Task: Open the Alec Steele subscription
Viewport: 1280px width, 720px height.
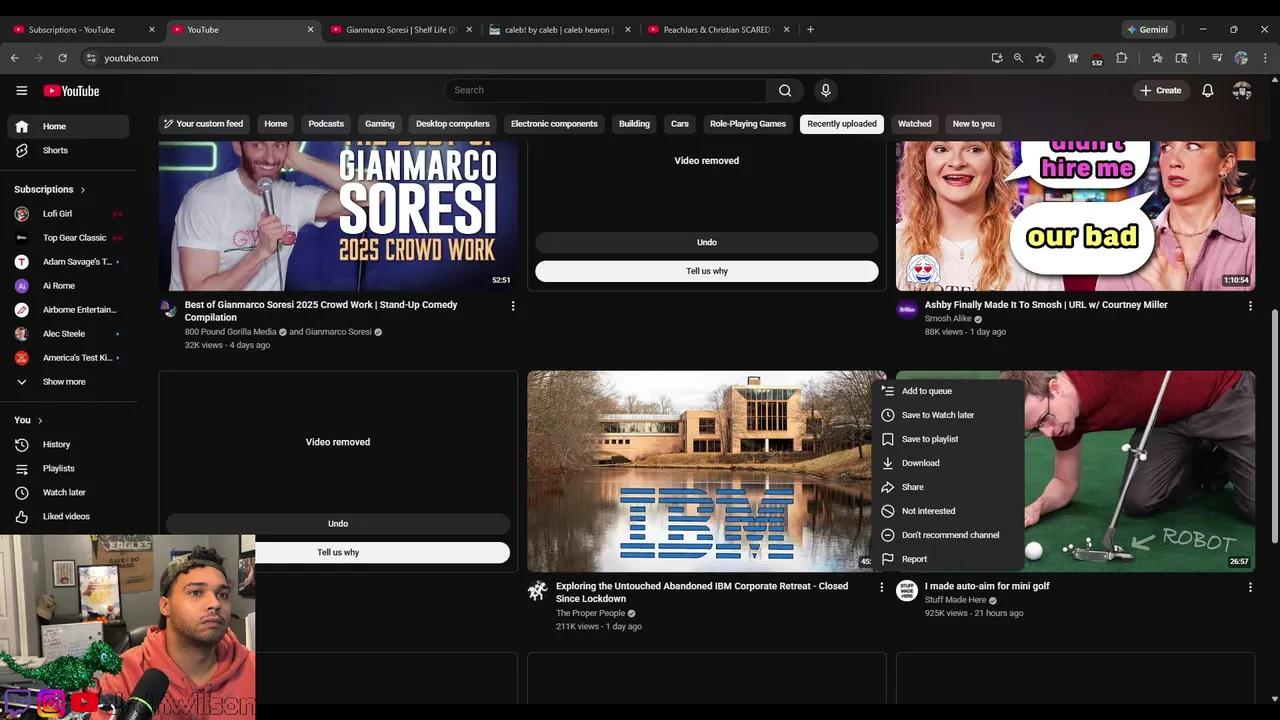Action: [x=68, y=334]
